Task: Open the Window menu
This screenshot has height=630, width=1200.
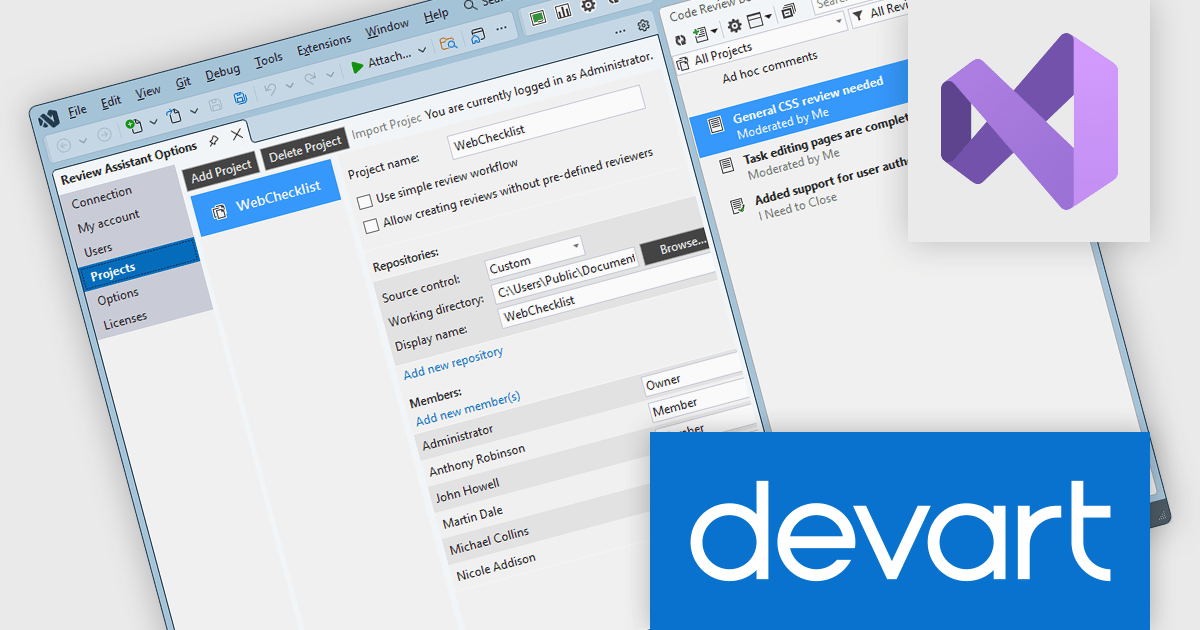Action: (386, 28)
